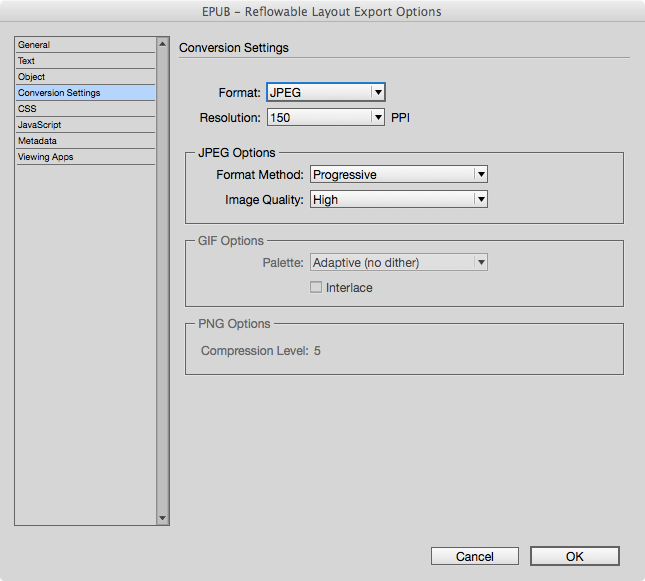Click the sidebar scrollbar track
The height and width of the screenshot is (581, 645).
(x=162, y=281)
